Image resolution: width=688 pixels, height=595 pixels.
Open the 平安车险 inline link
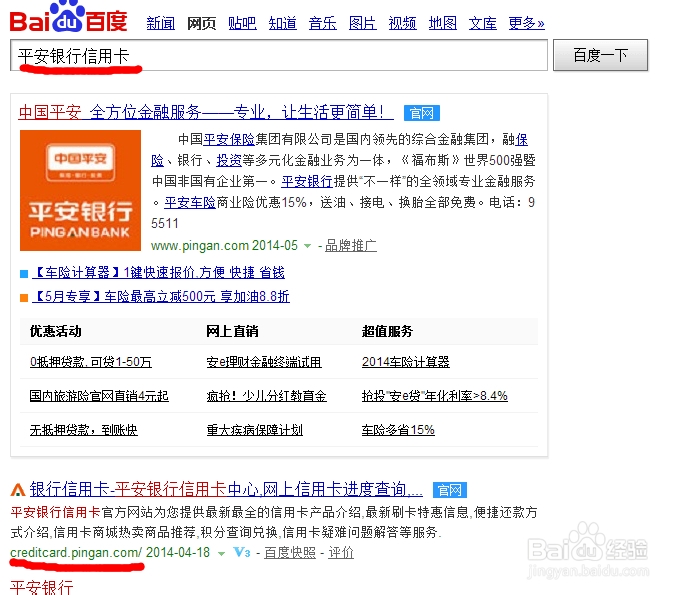pos(190,202)
